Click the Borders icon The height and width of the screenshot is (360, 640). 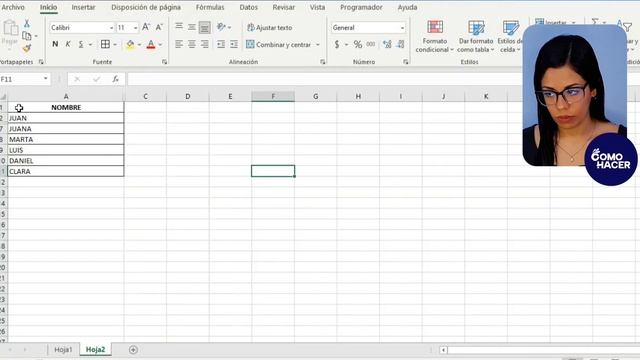105,44
